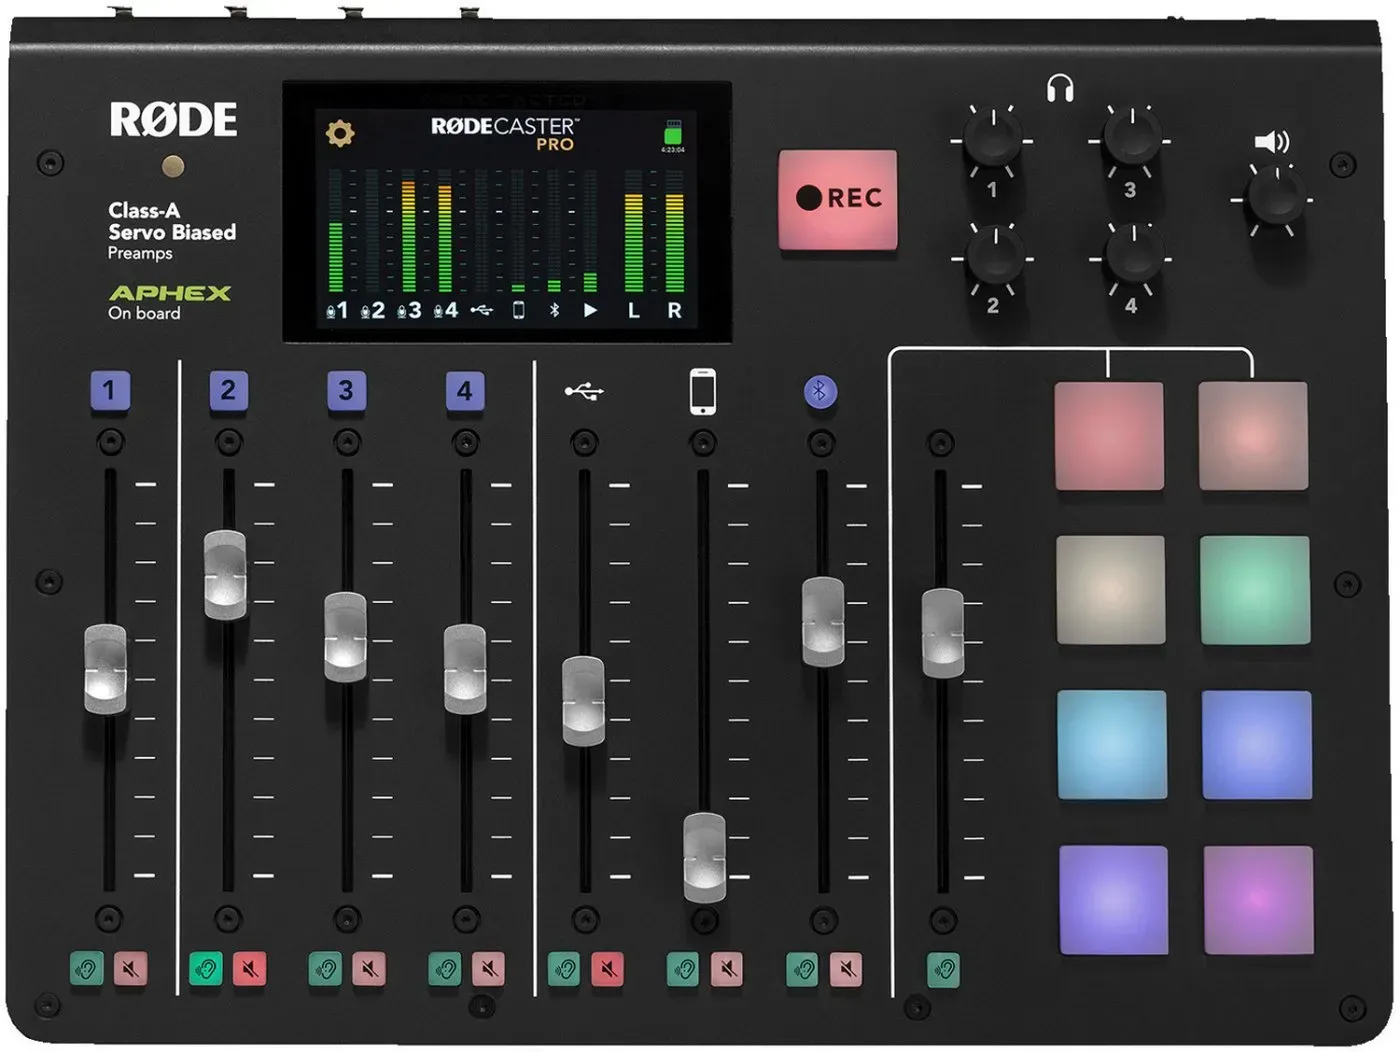Screen dimensions: 1400x1052
Task: Click headphone volume knob 2
Action: click(994, 255)
